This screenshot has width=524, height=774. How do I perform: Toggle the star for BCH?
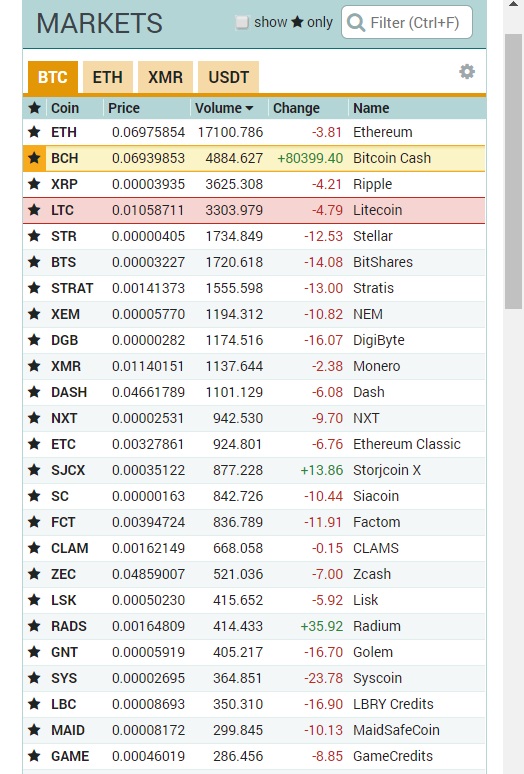(34, 158)
